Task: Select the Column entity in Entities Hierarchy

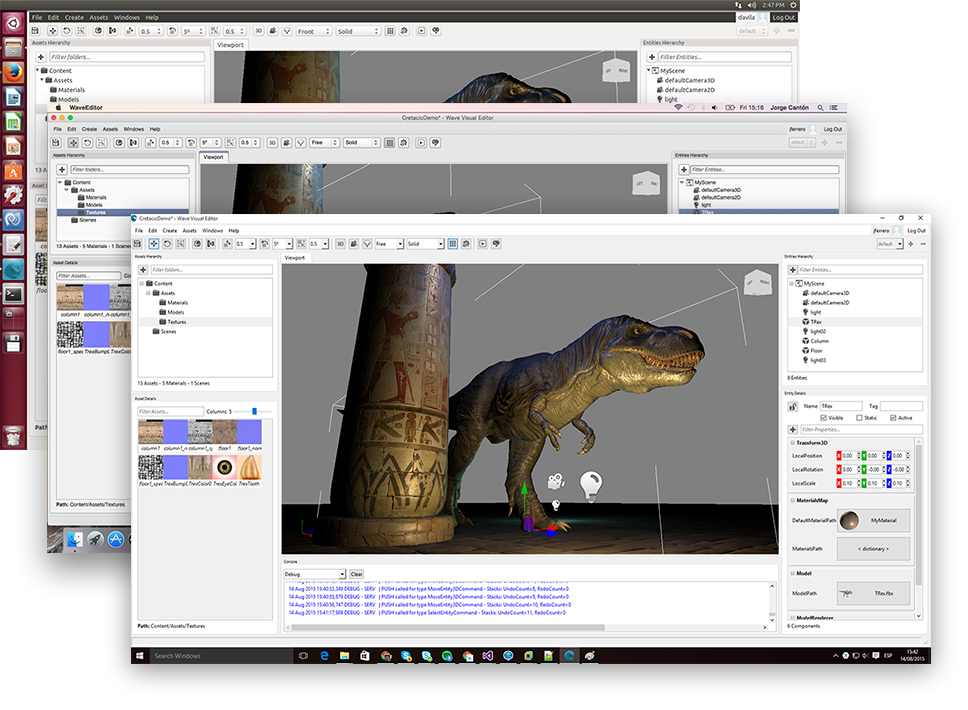Action: tap(820, 341)
